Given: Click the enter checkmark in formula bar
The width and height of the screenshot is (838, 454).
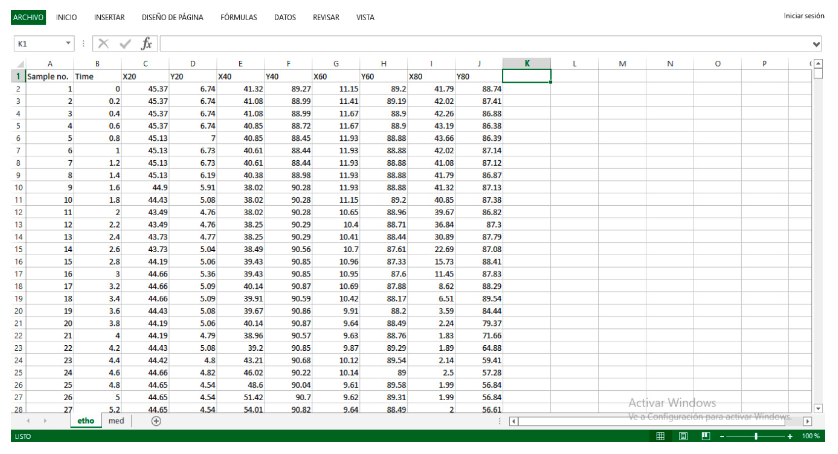Looking at the screenshot, I should point(125,44).
